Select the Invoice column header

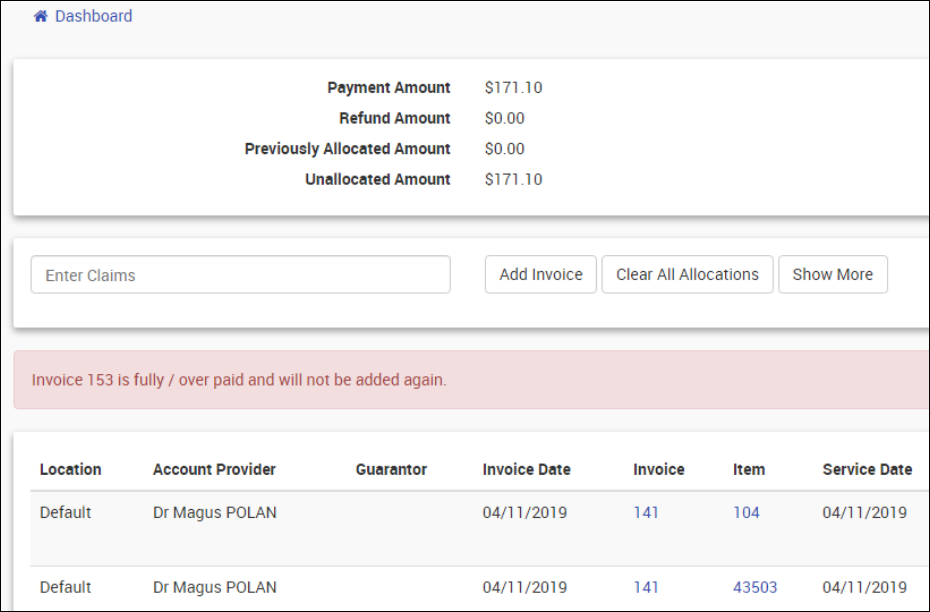coord(658,469)
